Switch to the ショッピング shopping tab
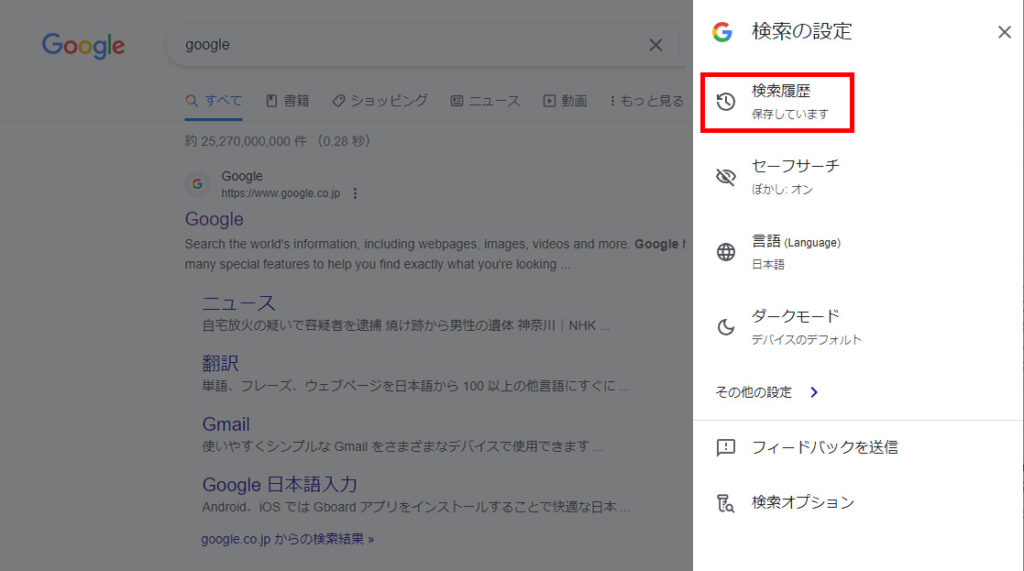 pos(380,101)
